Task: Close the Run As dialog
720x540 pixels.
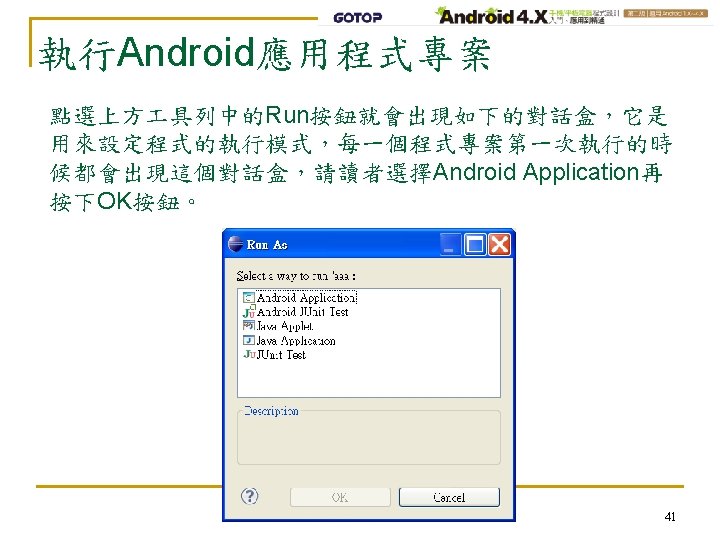Action: click(x=499, y=244)
